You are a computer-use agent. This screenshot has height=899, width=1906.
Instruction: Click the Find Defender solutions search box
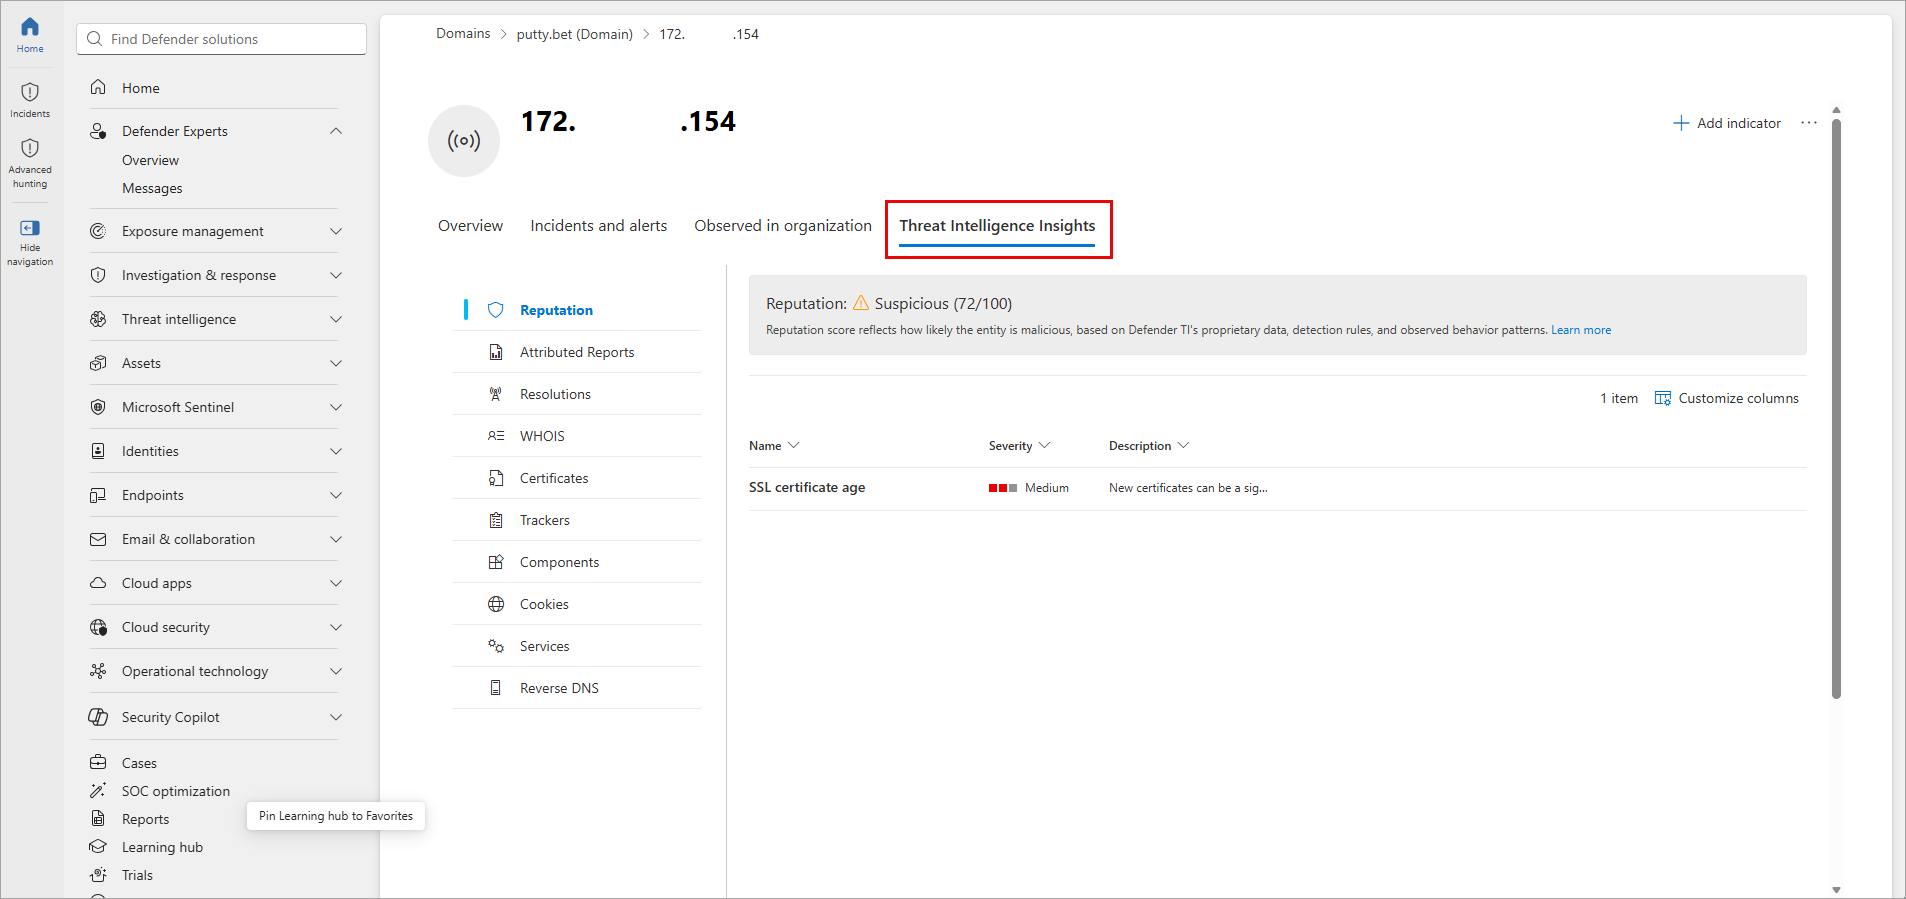(221, 39)
